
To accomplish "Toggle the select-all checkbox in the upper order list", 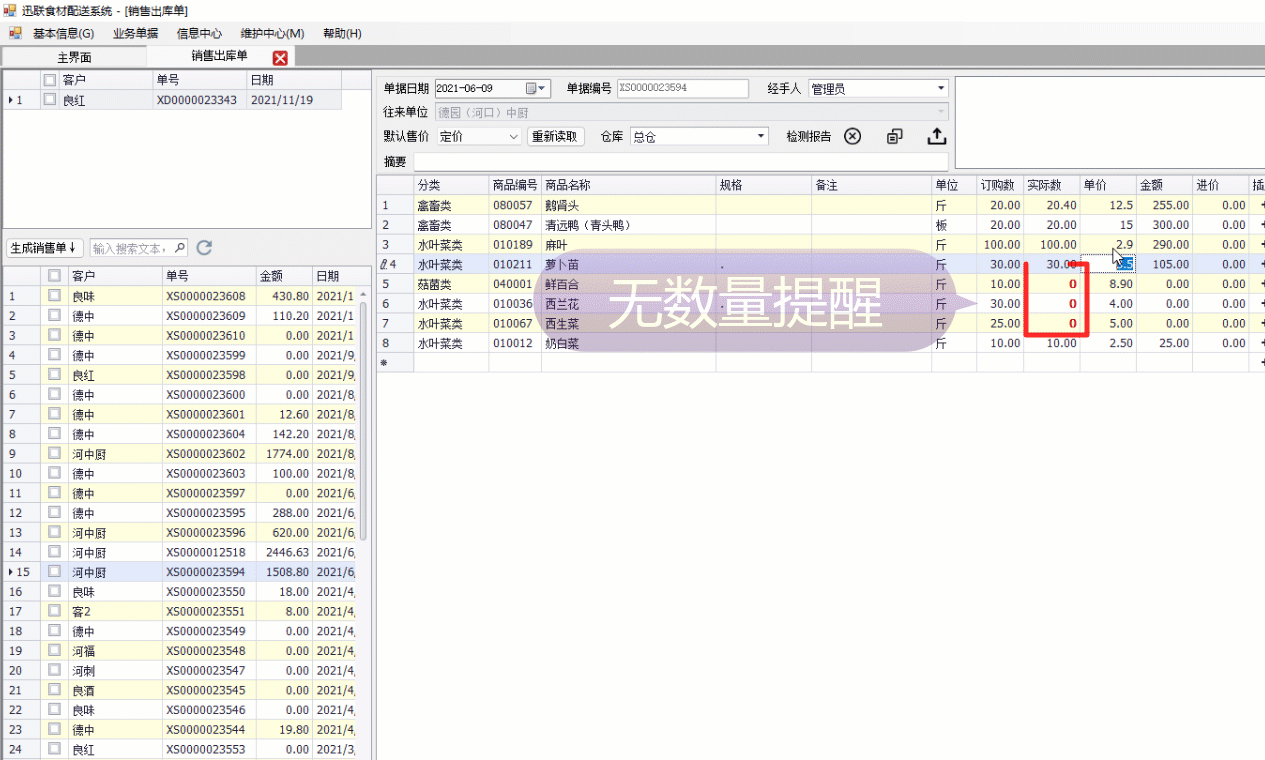I will 49,80.
